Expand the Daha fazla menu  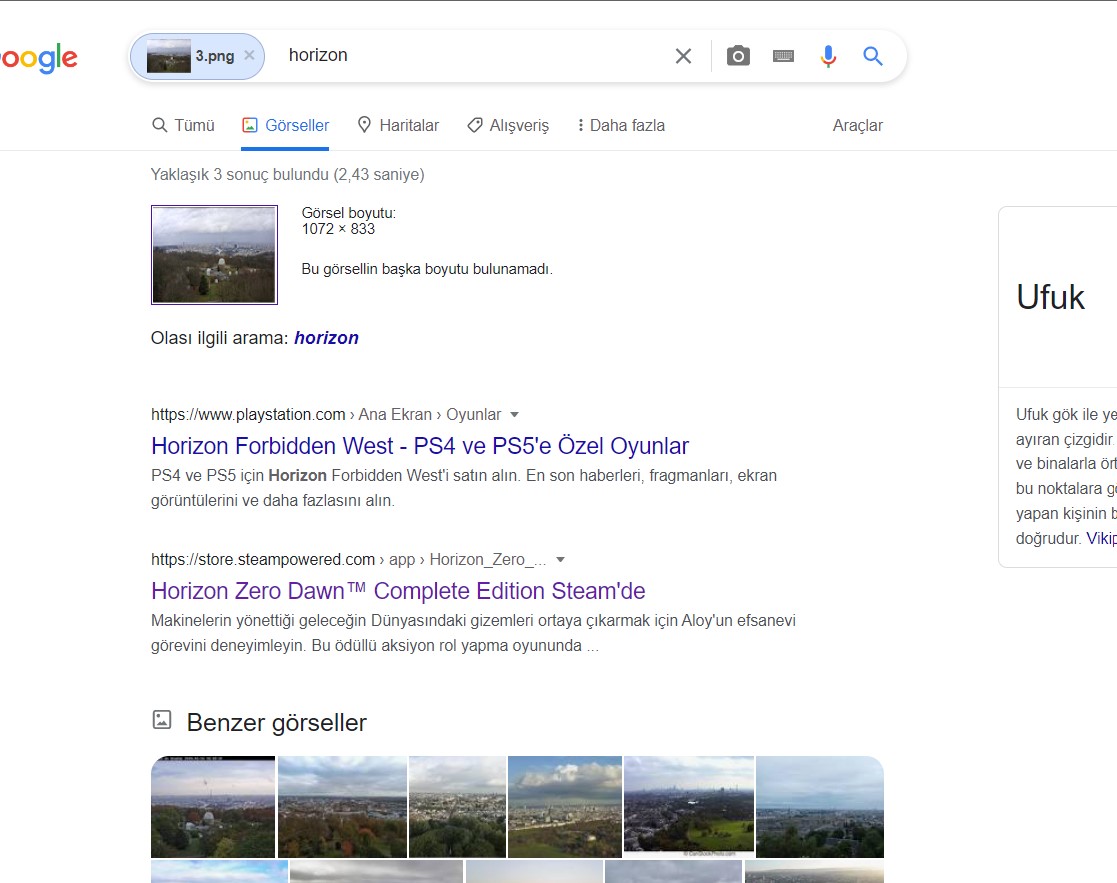621,125
